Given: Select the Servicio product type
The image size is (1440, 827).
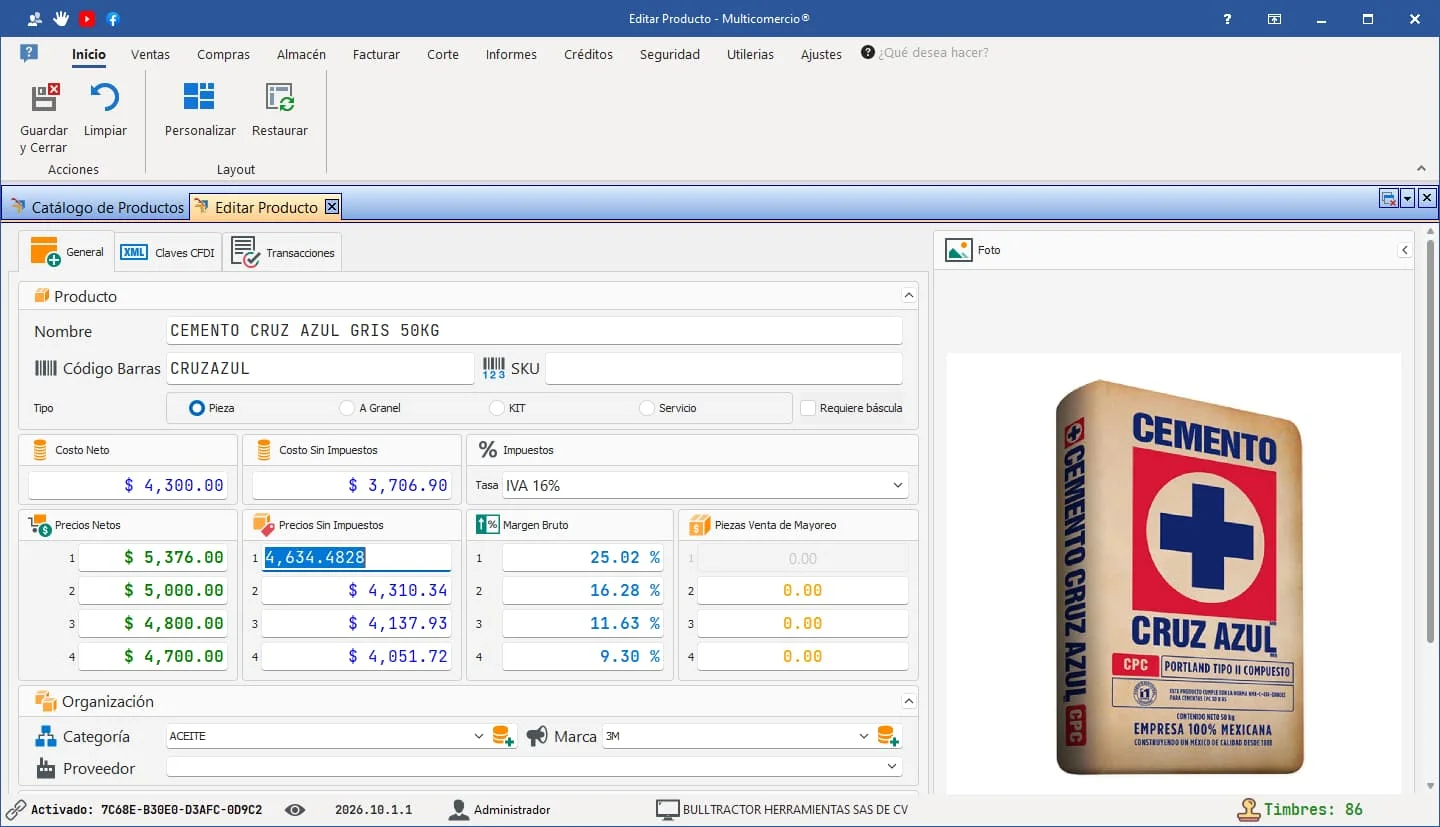Looking at the screenshot, I should click(x=647, y=408).
